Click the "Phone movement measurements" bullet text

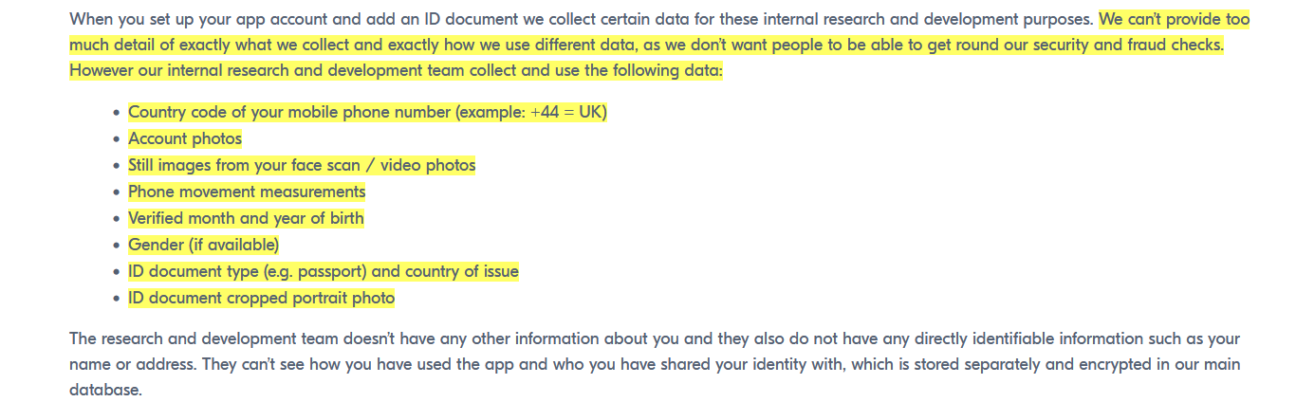click(246, 191)
